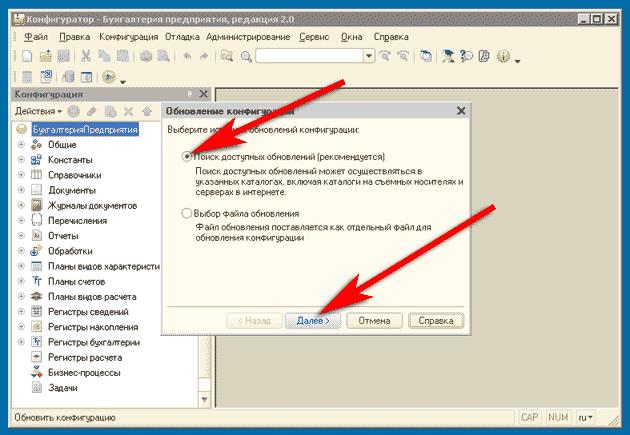
Task: Select 'Выбор файла обновления' radio button
Action: (185, 213)
